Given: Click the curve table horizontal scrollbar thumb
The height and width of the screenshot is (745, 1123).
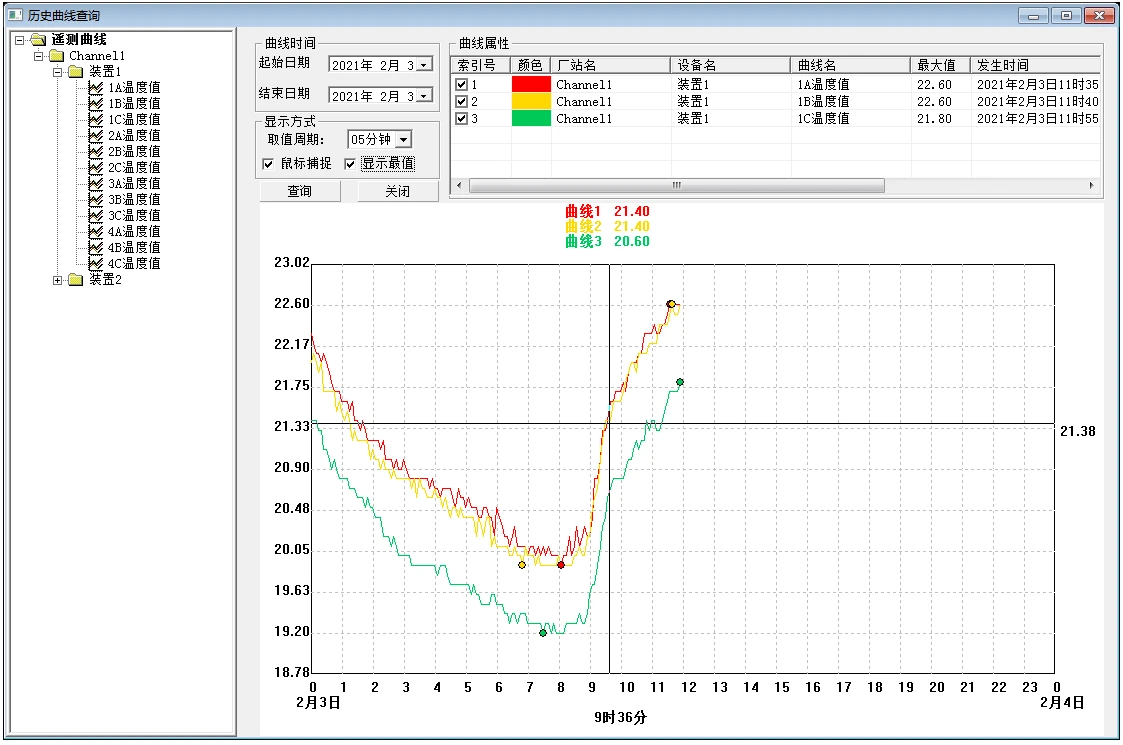Looking at the screenshot, I should 676,186.
